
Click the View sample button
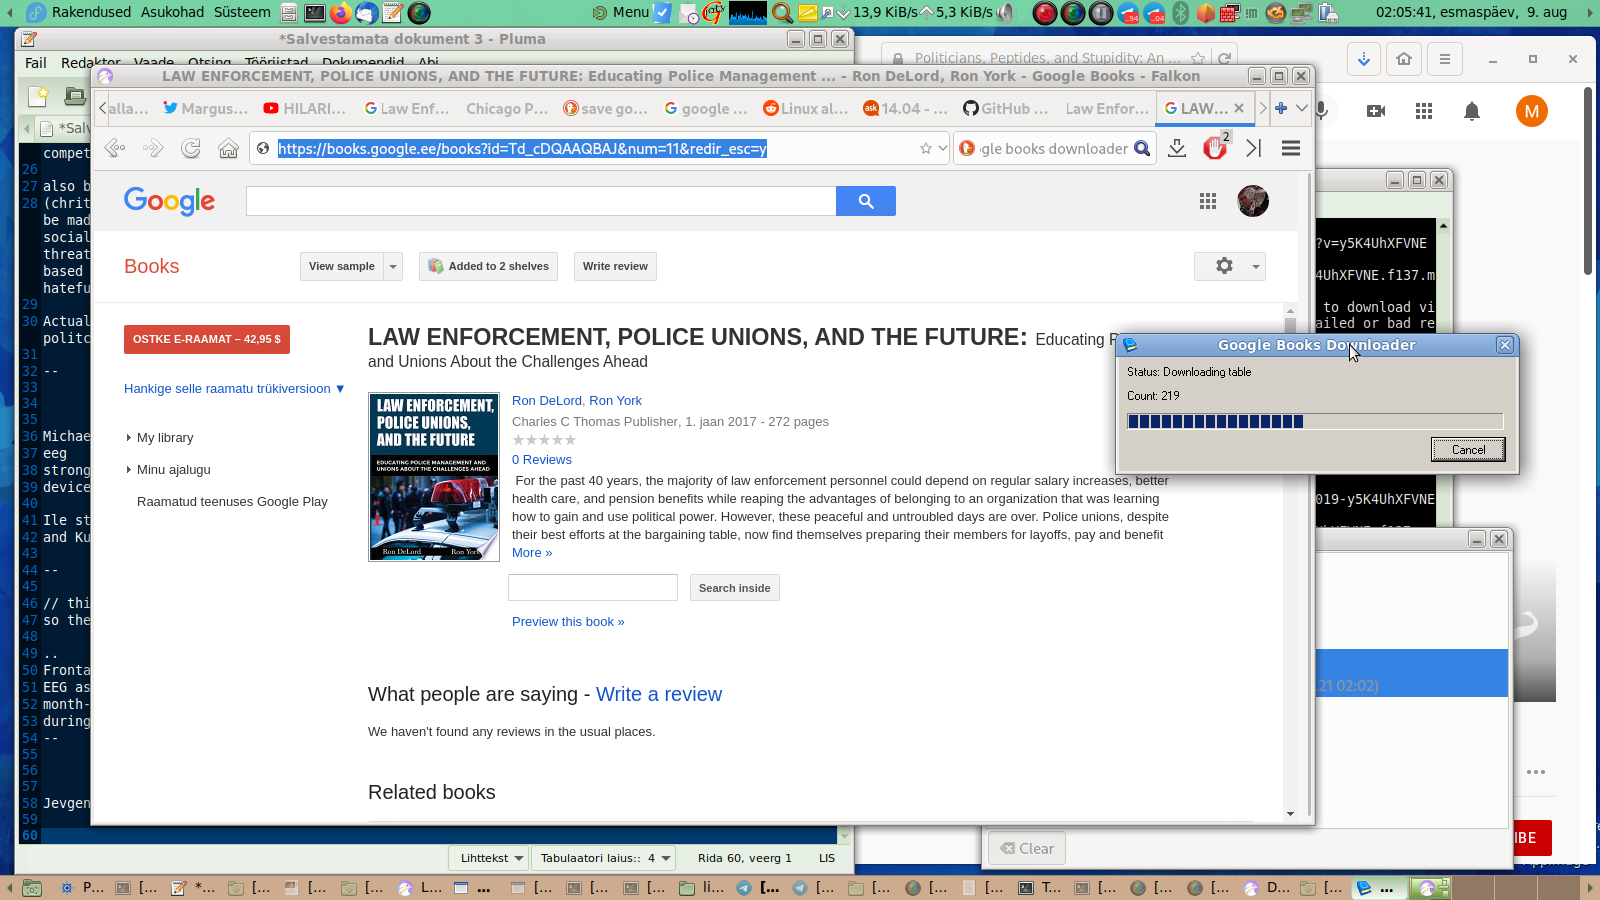coord(342,266)
